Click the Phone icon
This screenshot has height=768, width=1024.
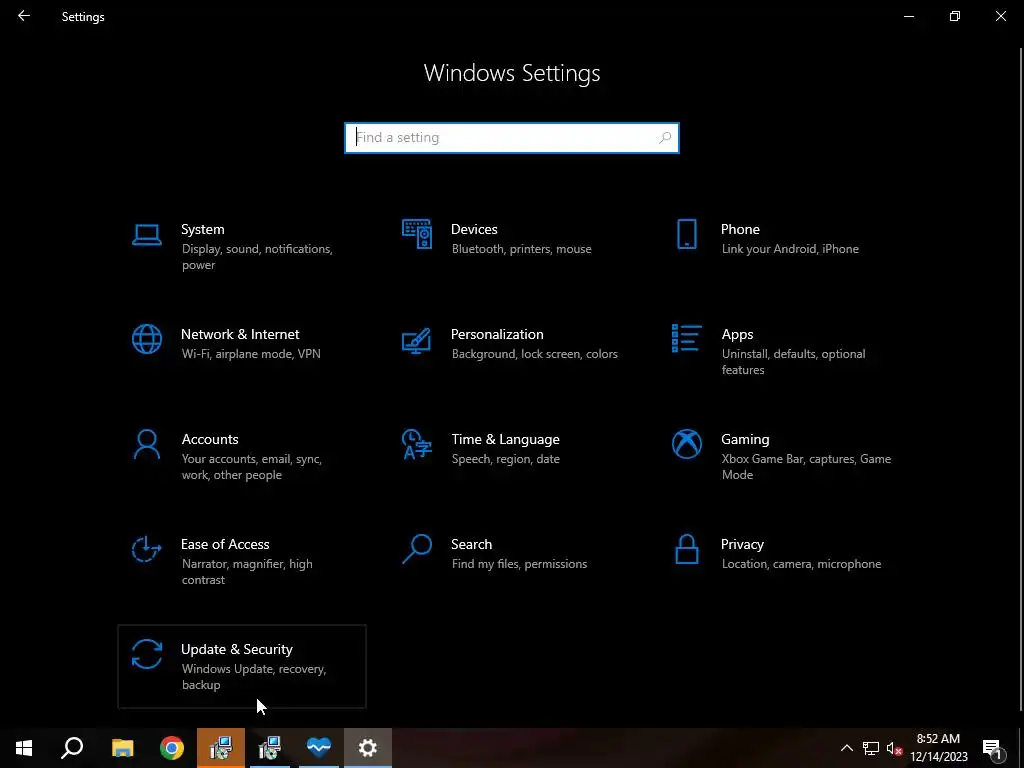(686, 234)
